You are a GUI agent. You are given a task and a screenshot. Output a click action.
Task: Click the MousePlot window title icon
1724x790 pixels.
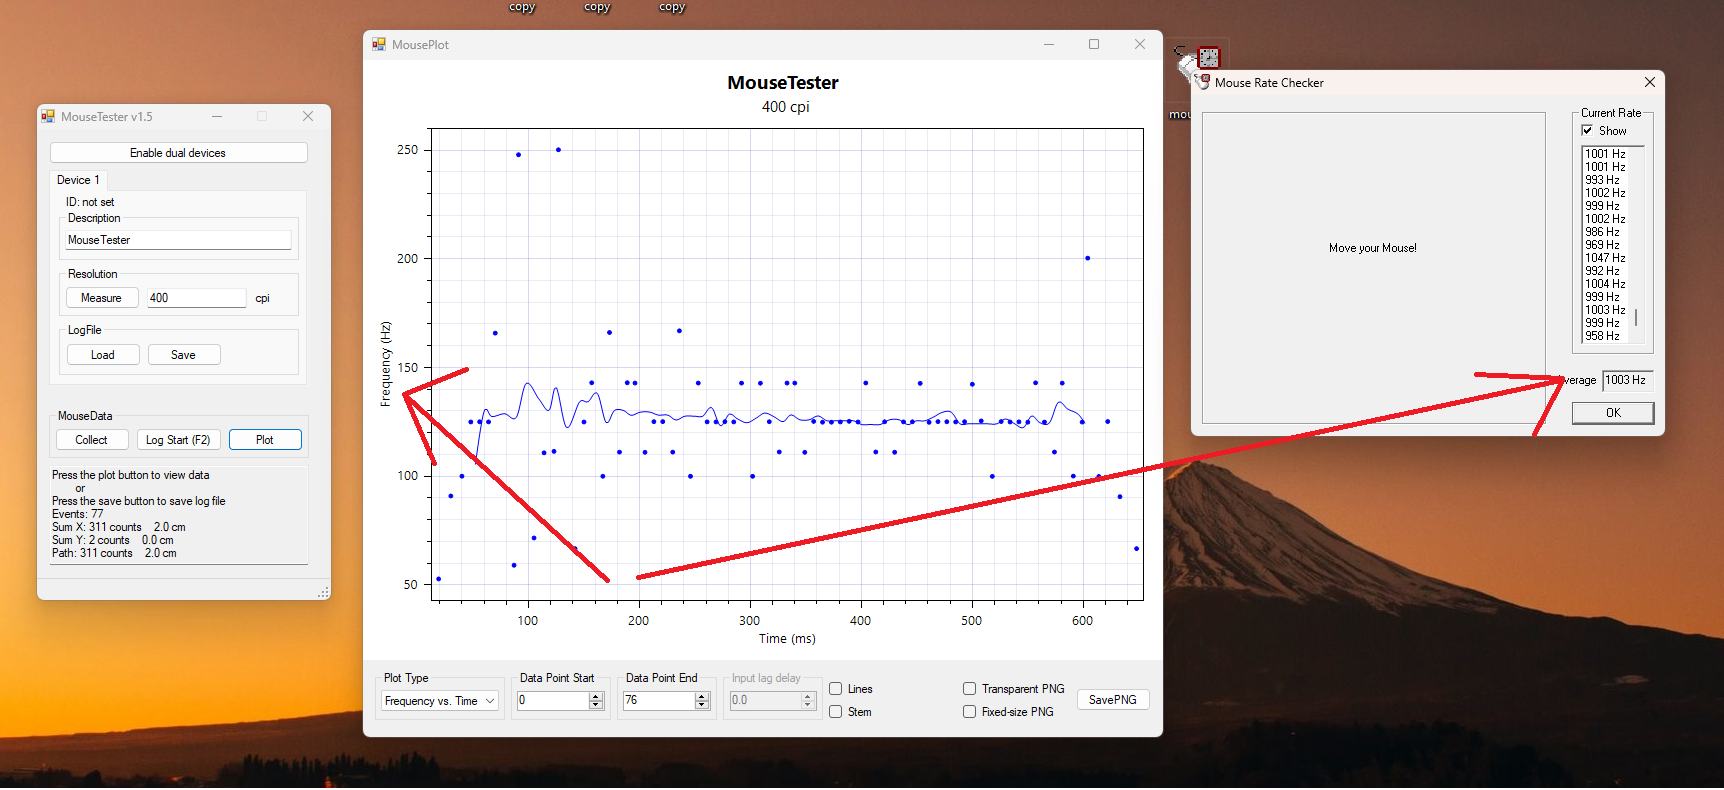coord(379,45)
